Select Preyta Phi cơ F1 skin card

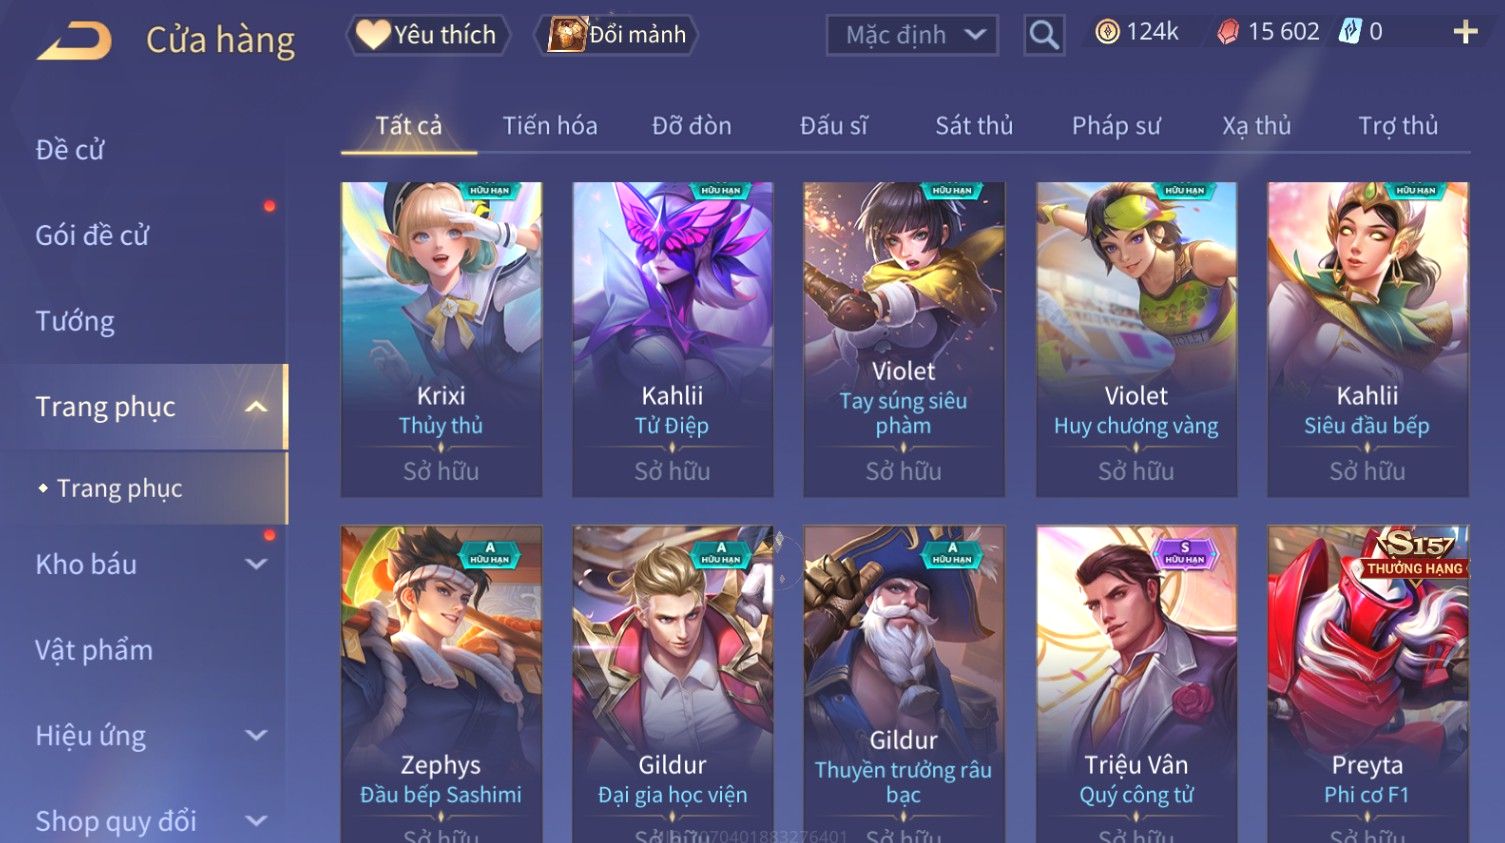point(1368,684)
